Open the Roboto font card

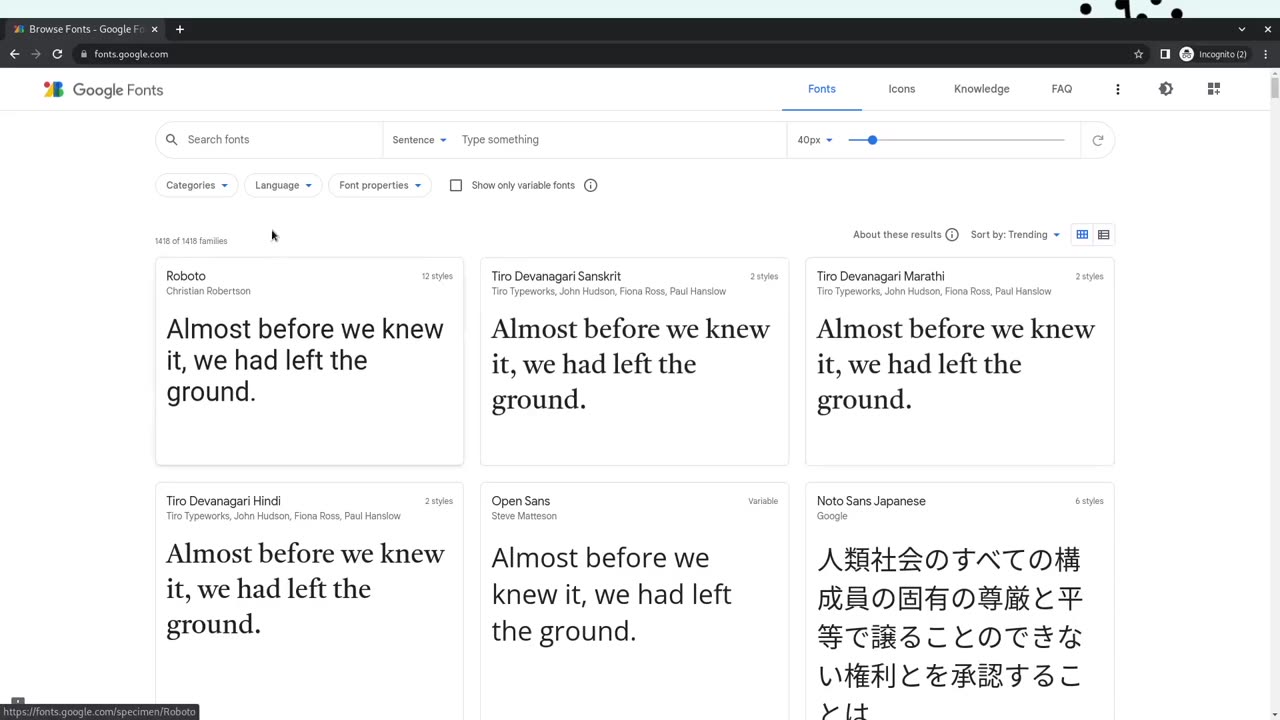[309, 361]
